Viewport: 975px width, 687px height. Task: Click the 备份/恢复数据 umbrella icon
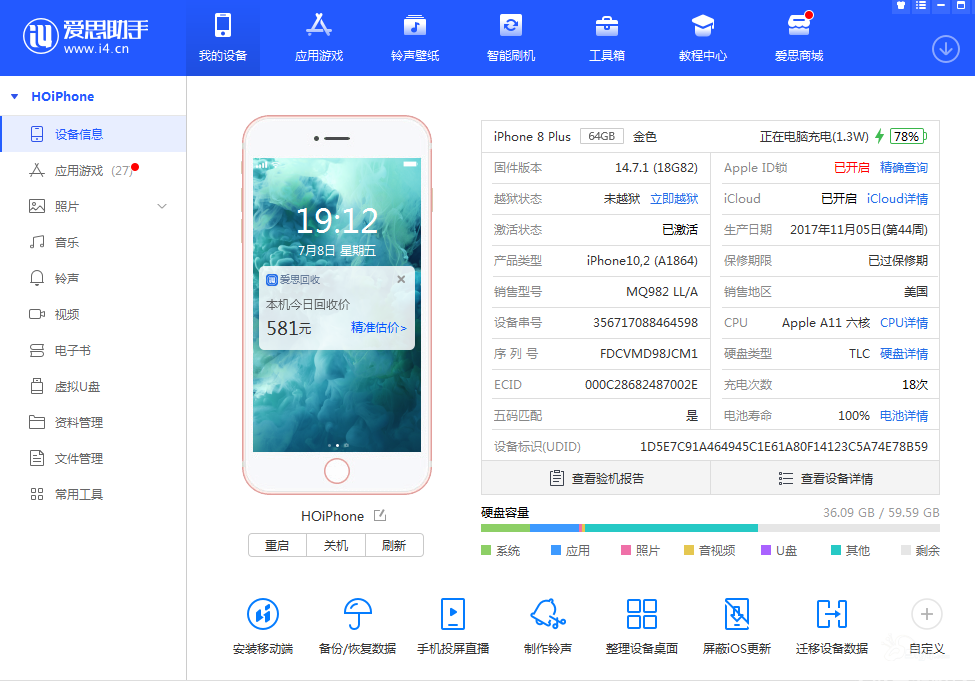click(358, 614)
